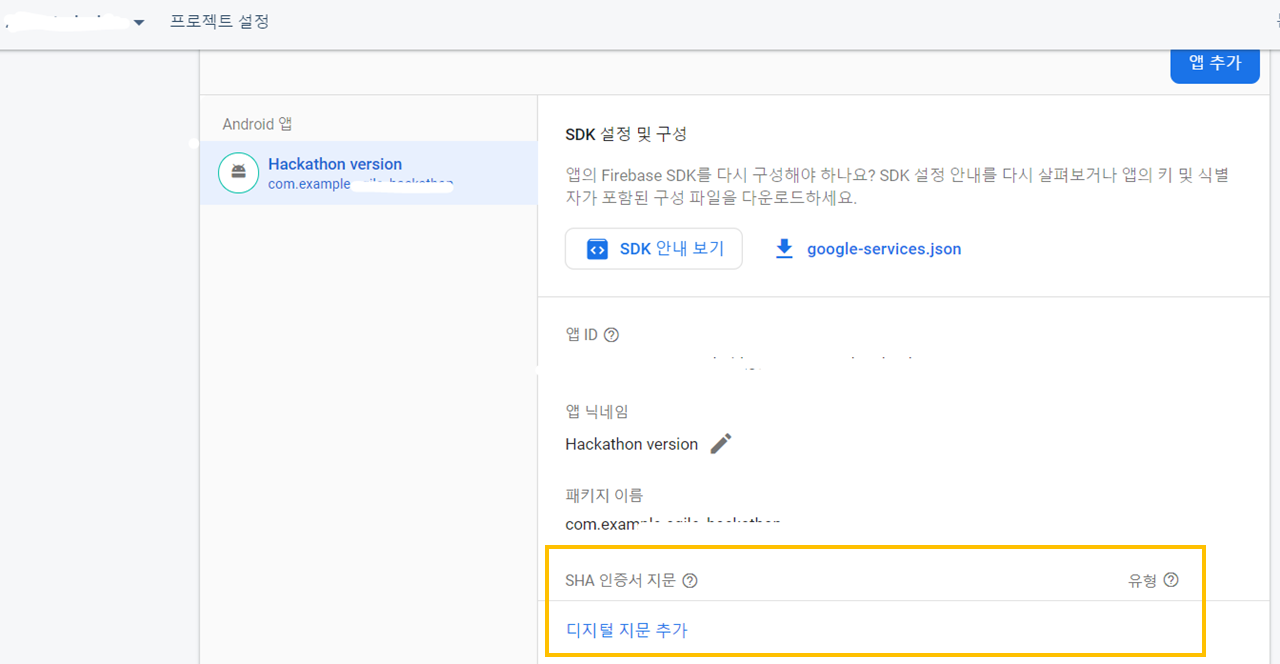
Task: Download the google-services.json file
Action: [867, 249]
